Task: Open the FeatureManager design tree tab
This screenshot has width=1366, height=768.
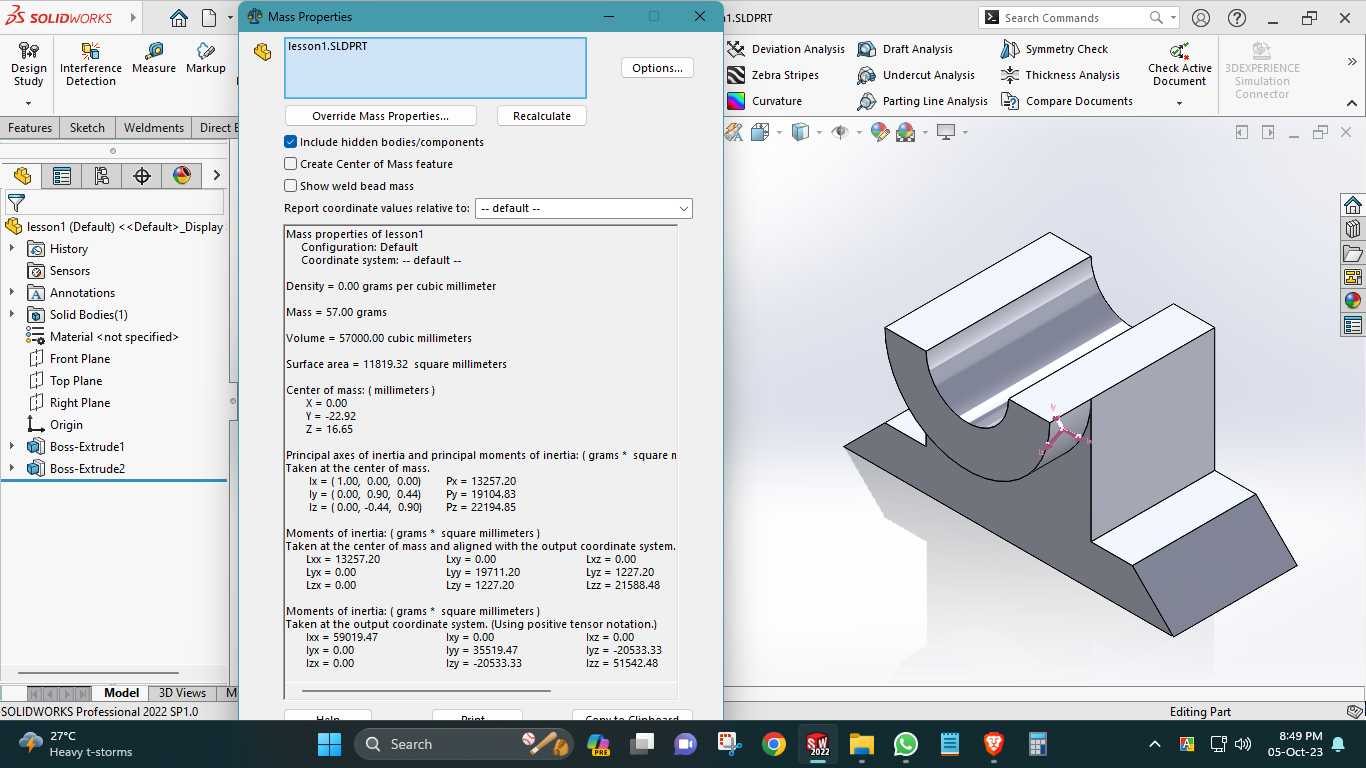Action: 22,176
